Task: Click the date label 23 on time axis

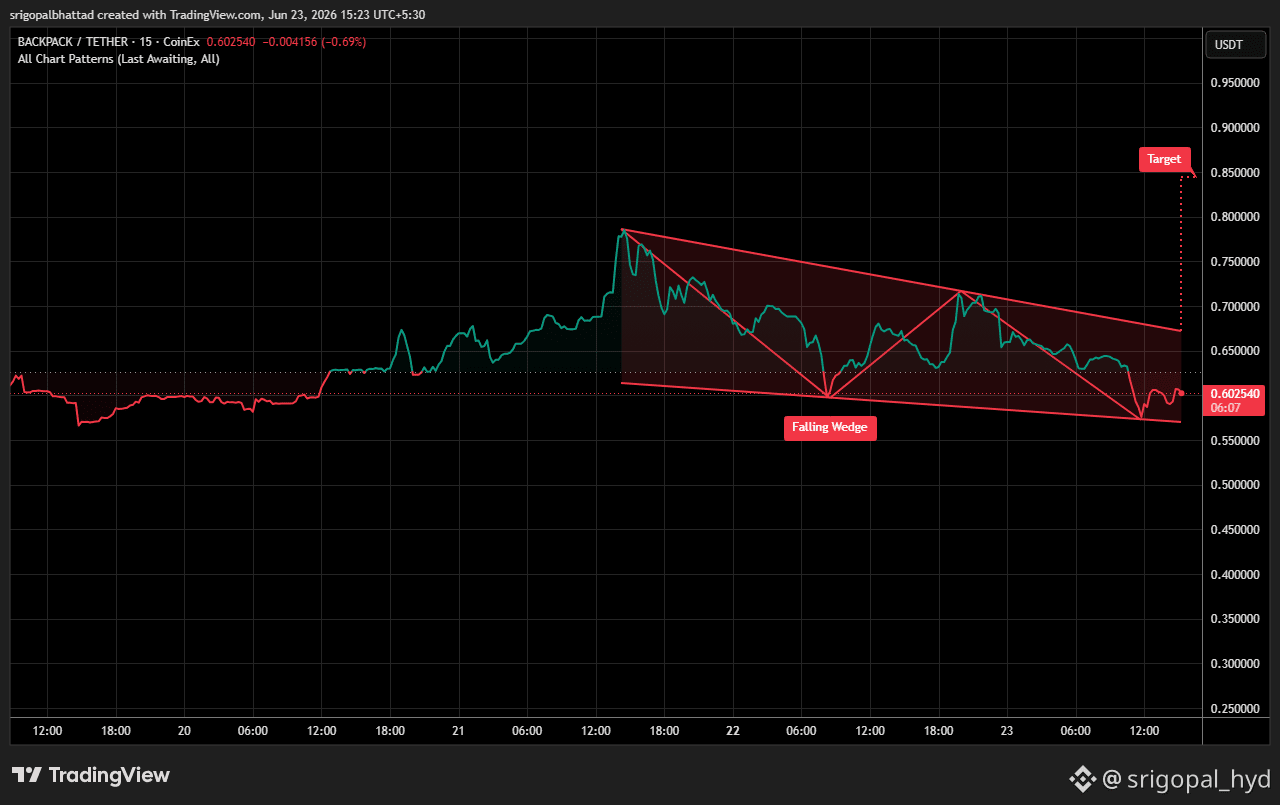Action: 1007,731
